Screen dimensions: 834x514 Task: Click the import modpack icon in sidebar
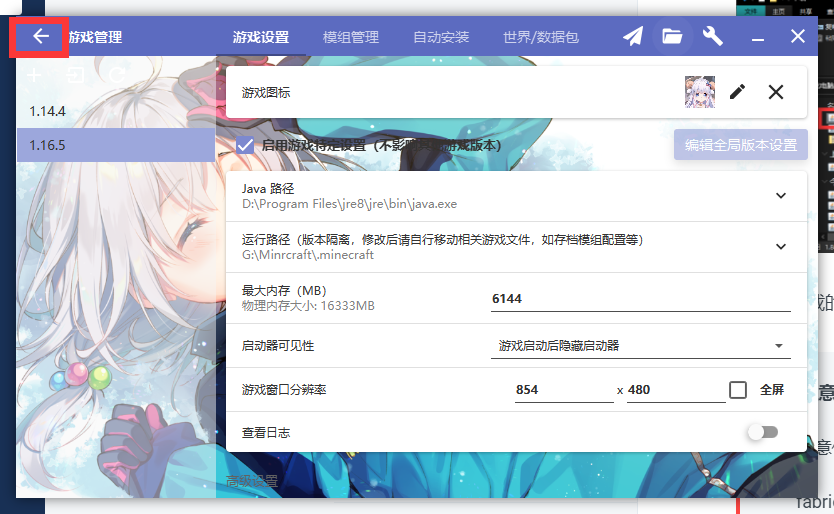76,75
